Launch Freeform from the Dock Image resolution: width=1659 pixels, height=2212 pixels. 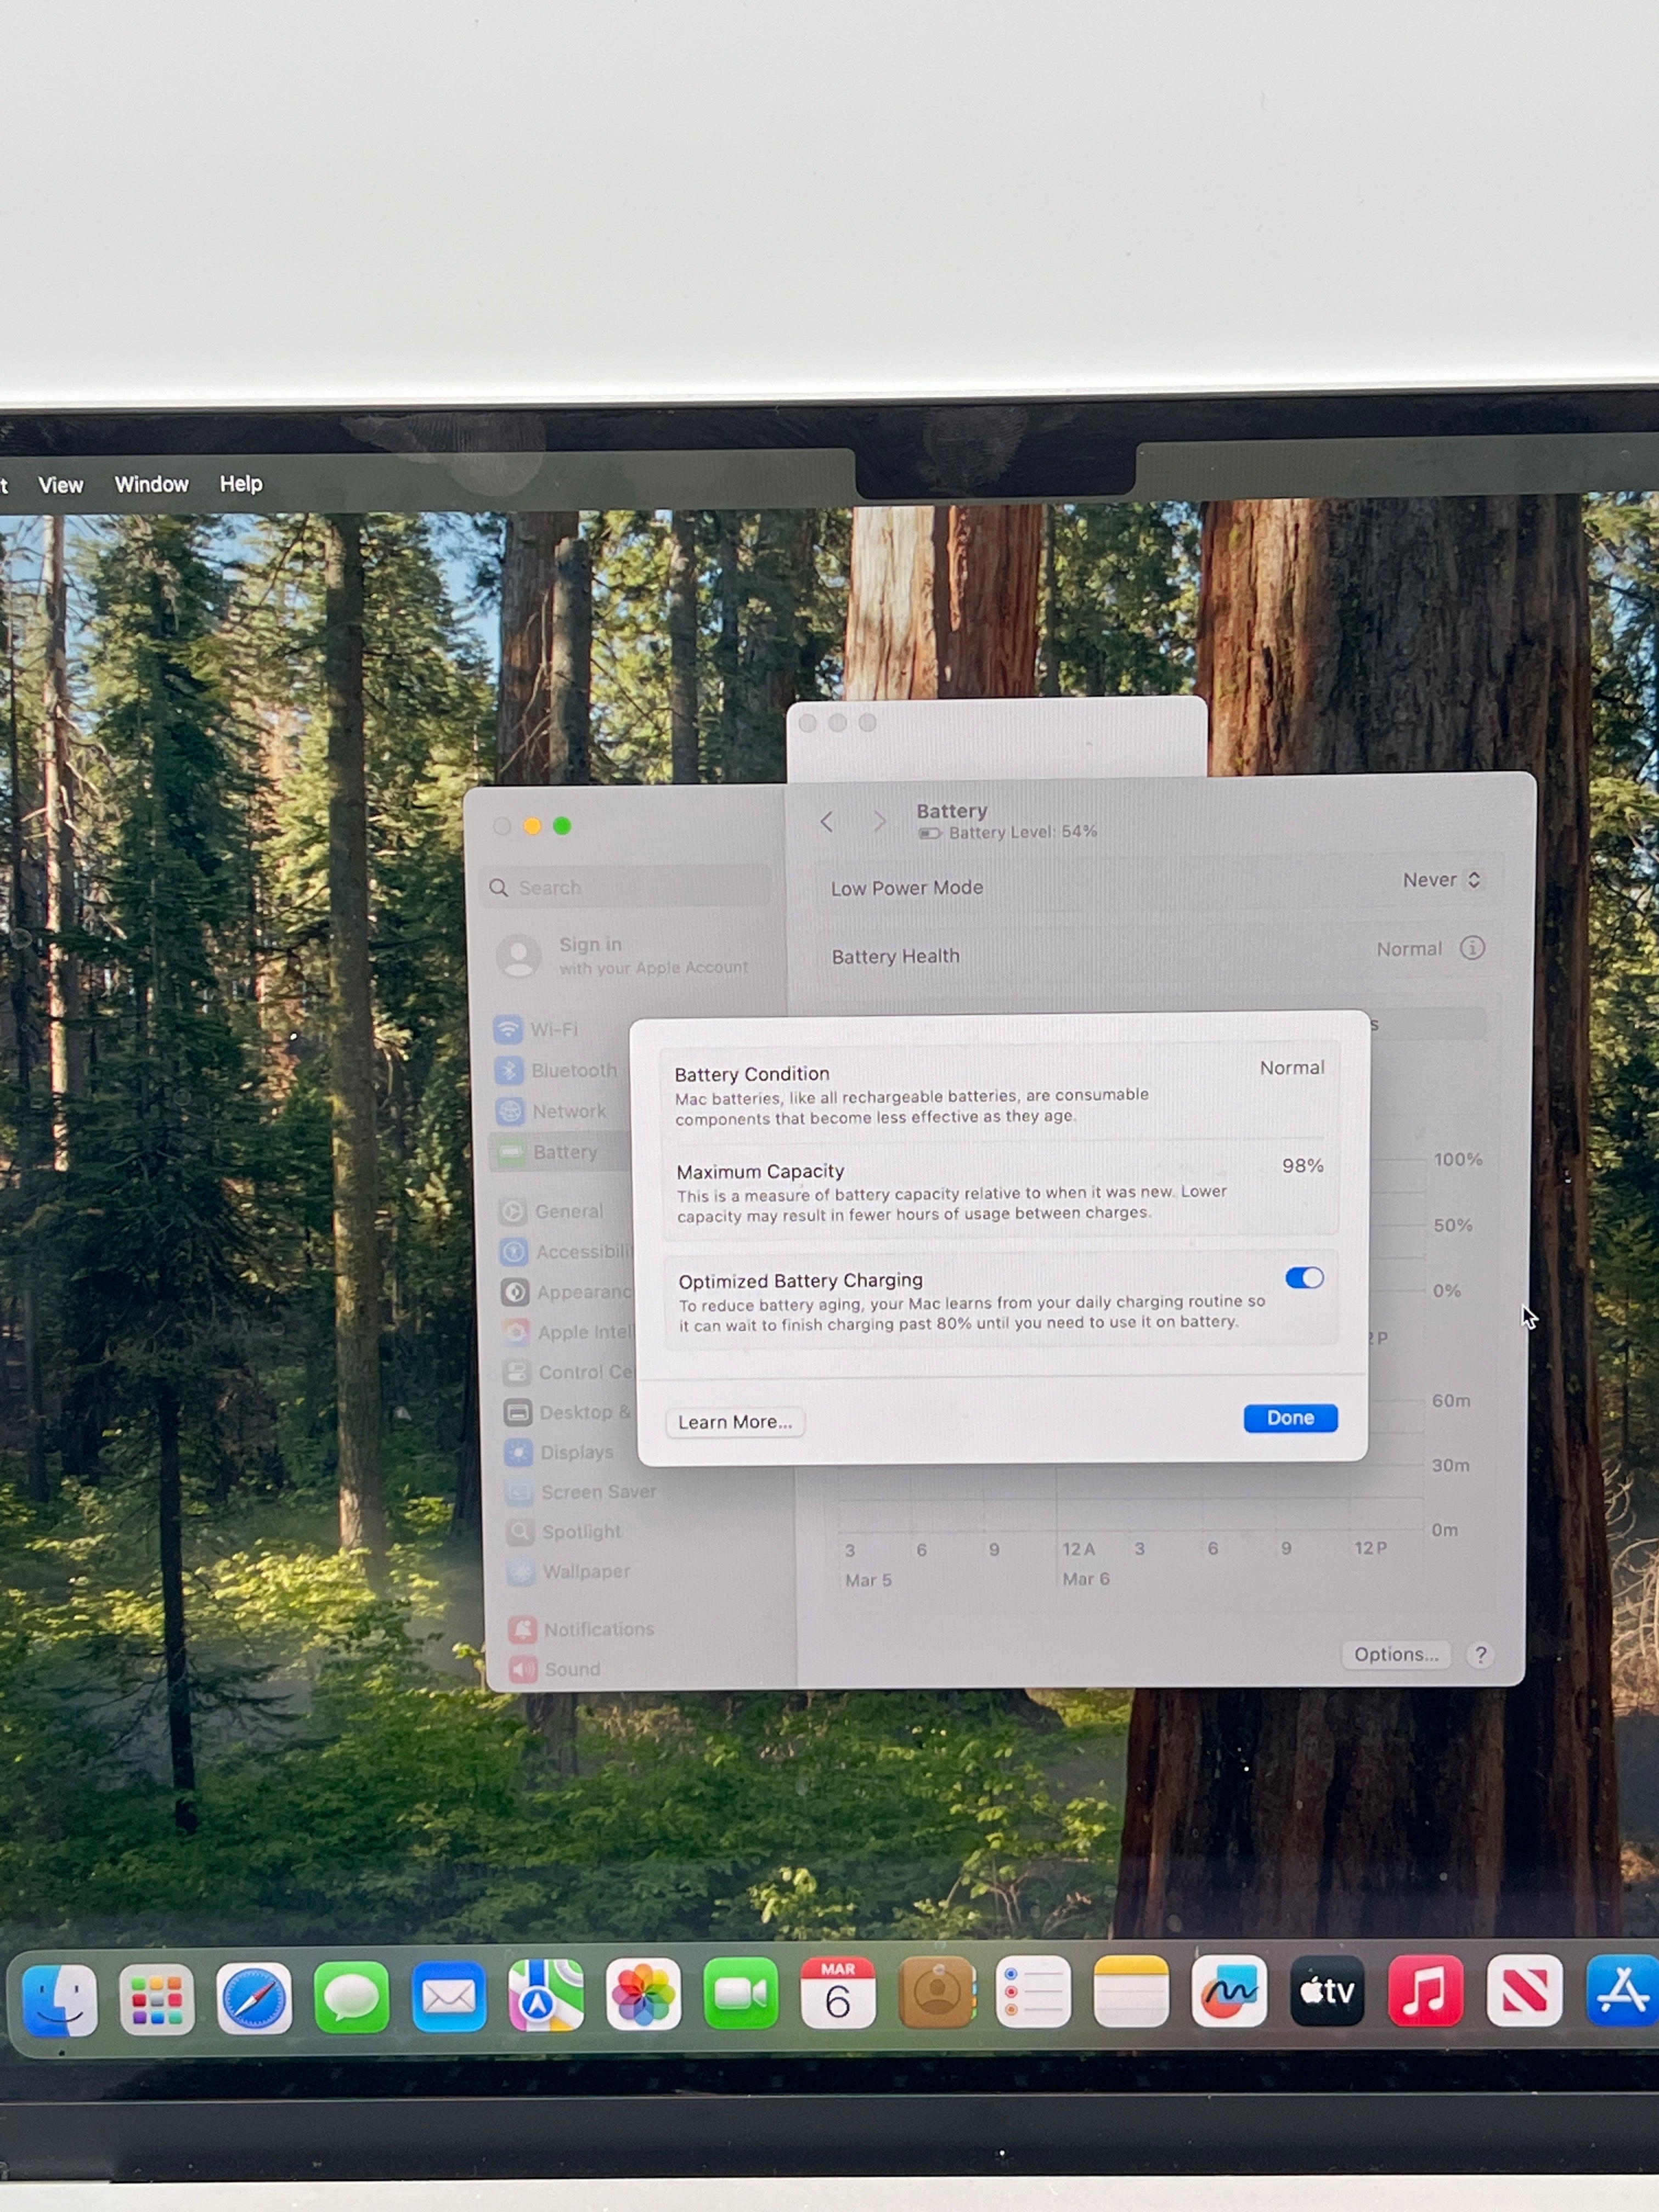click(x=1229, y=1990)
